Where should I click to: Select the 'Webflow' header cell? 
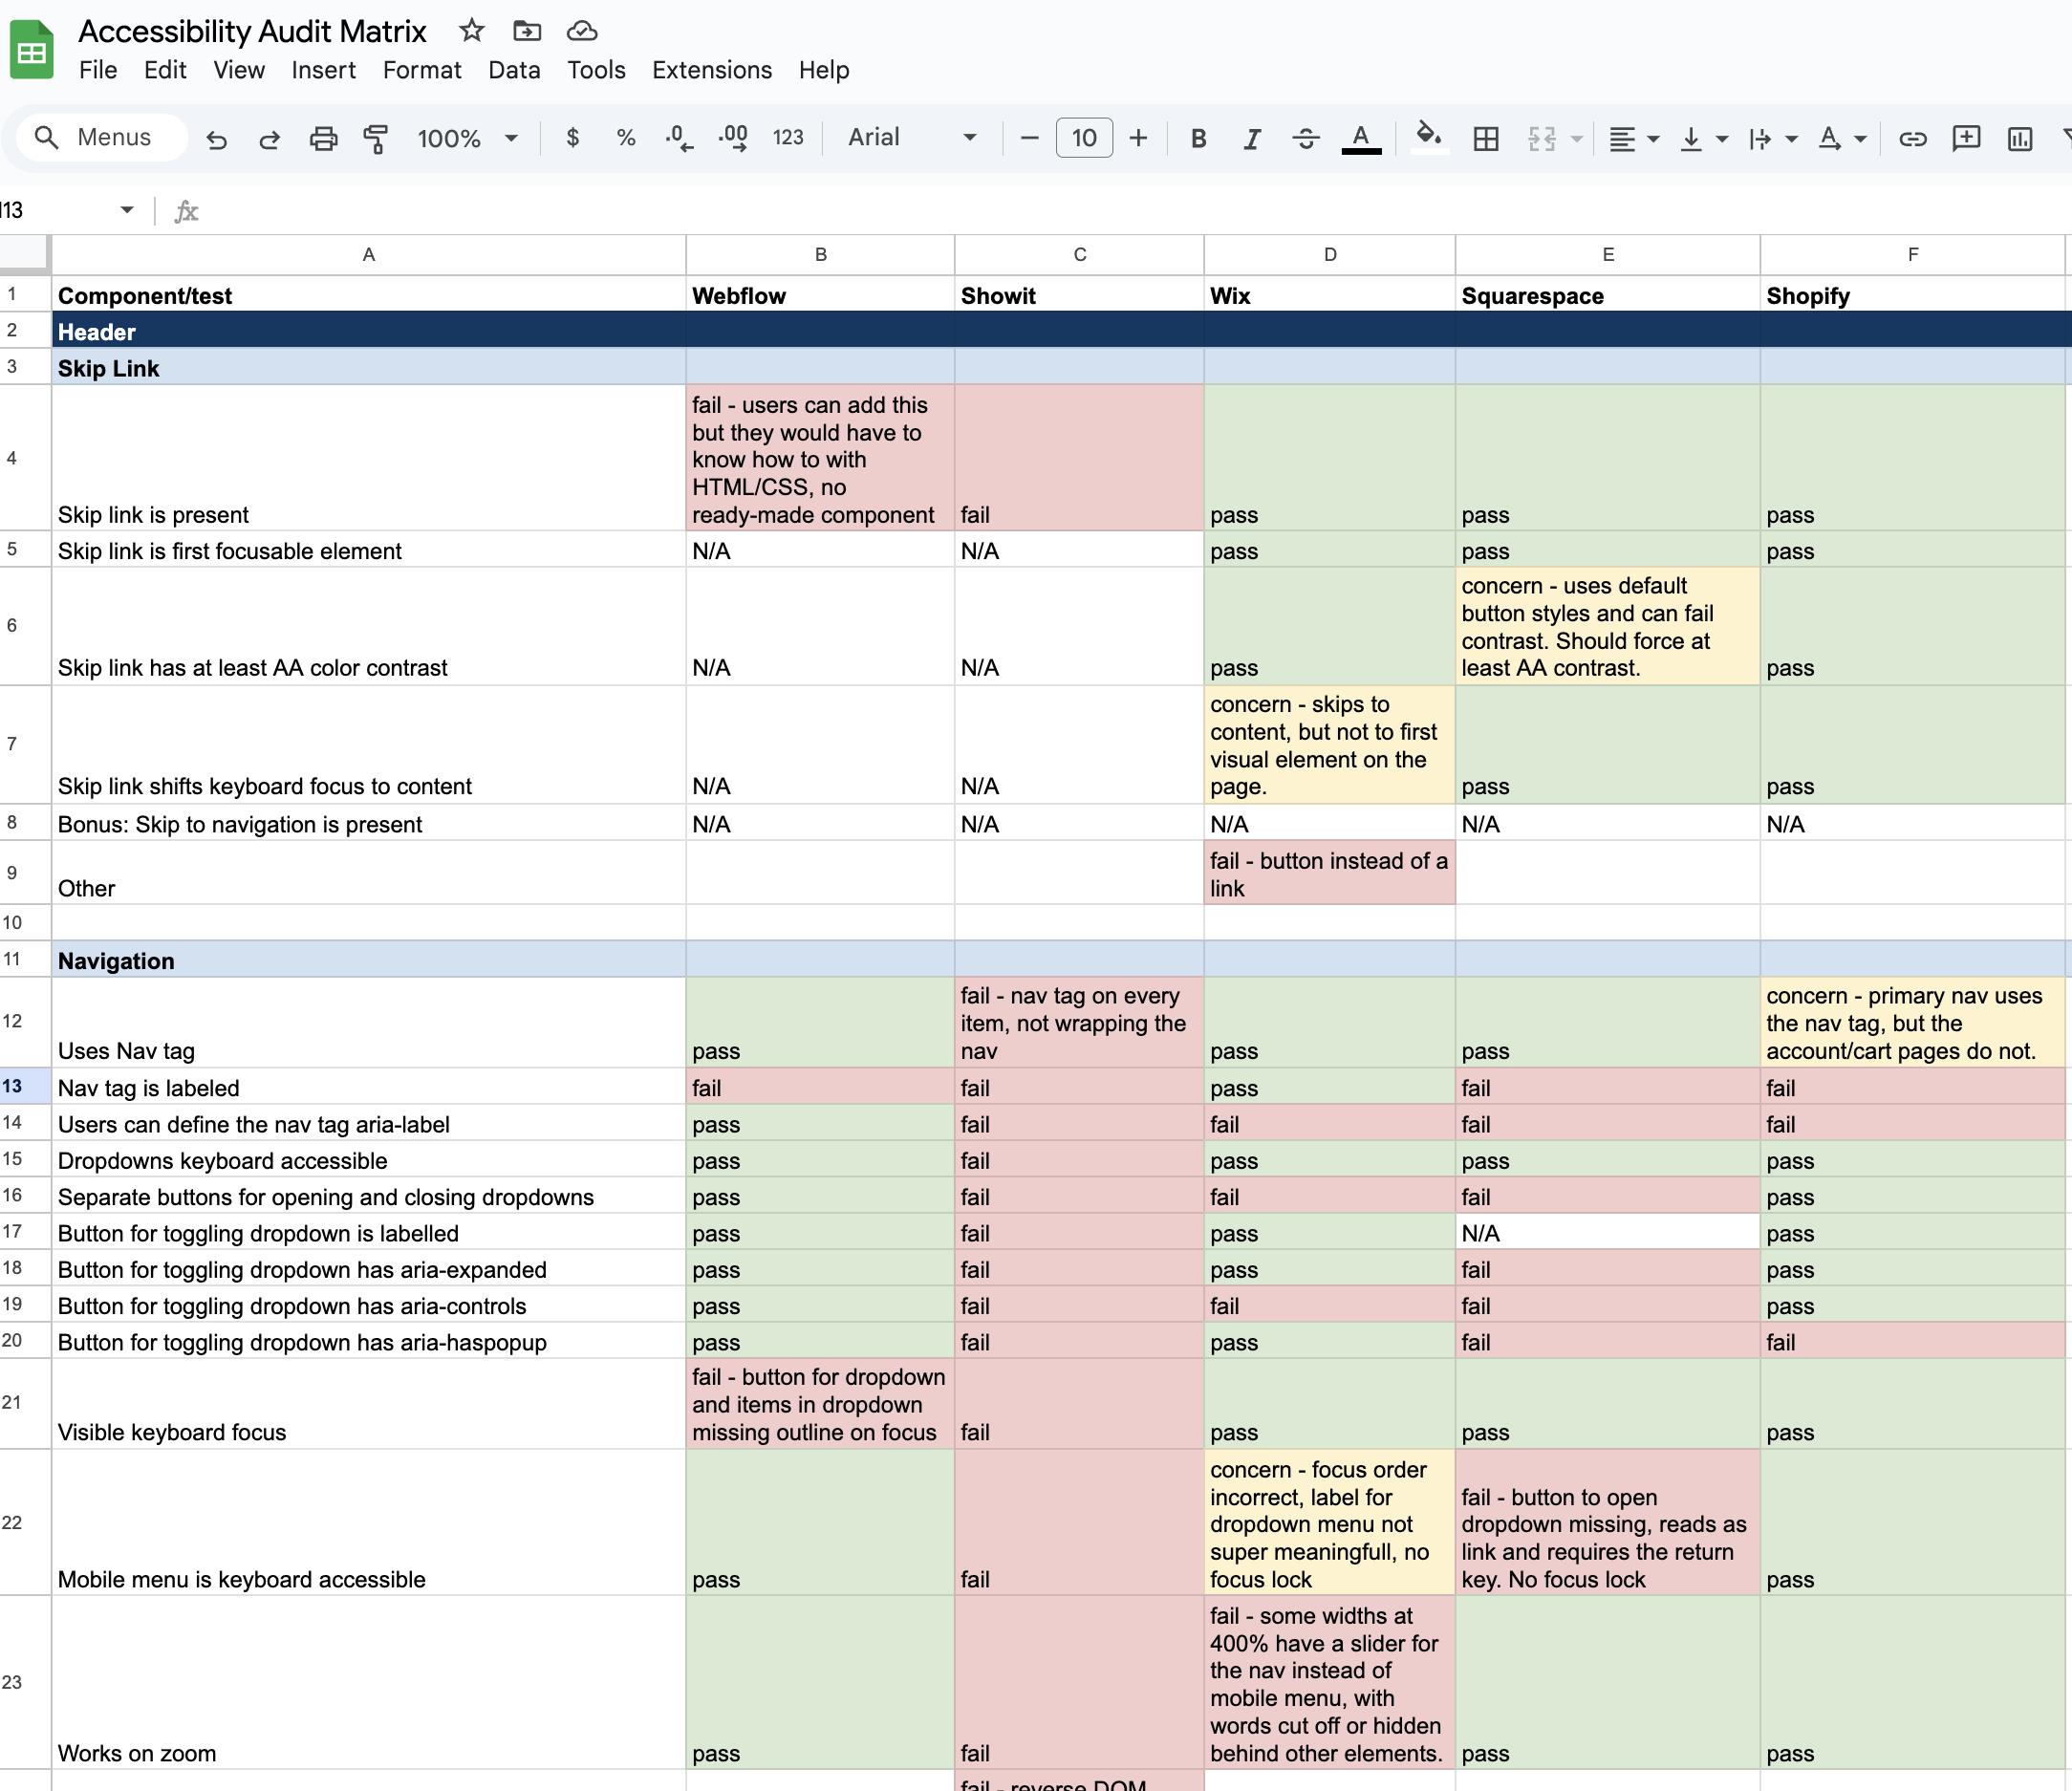(820, 295)
